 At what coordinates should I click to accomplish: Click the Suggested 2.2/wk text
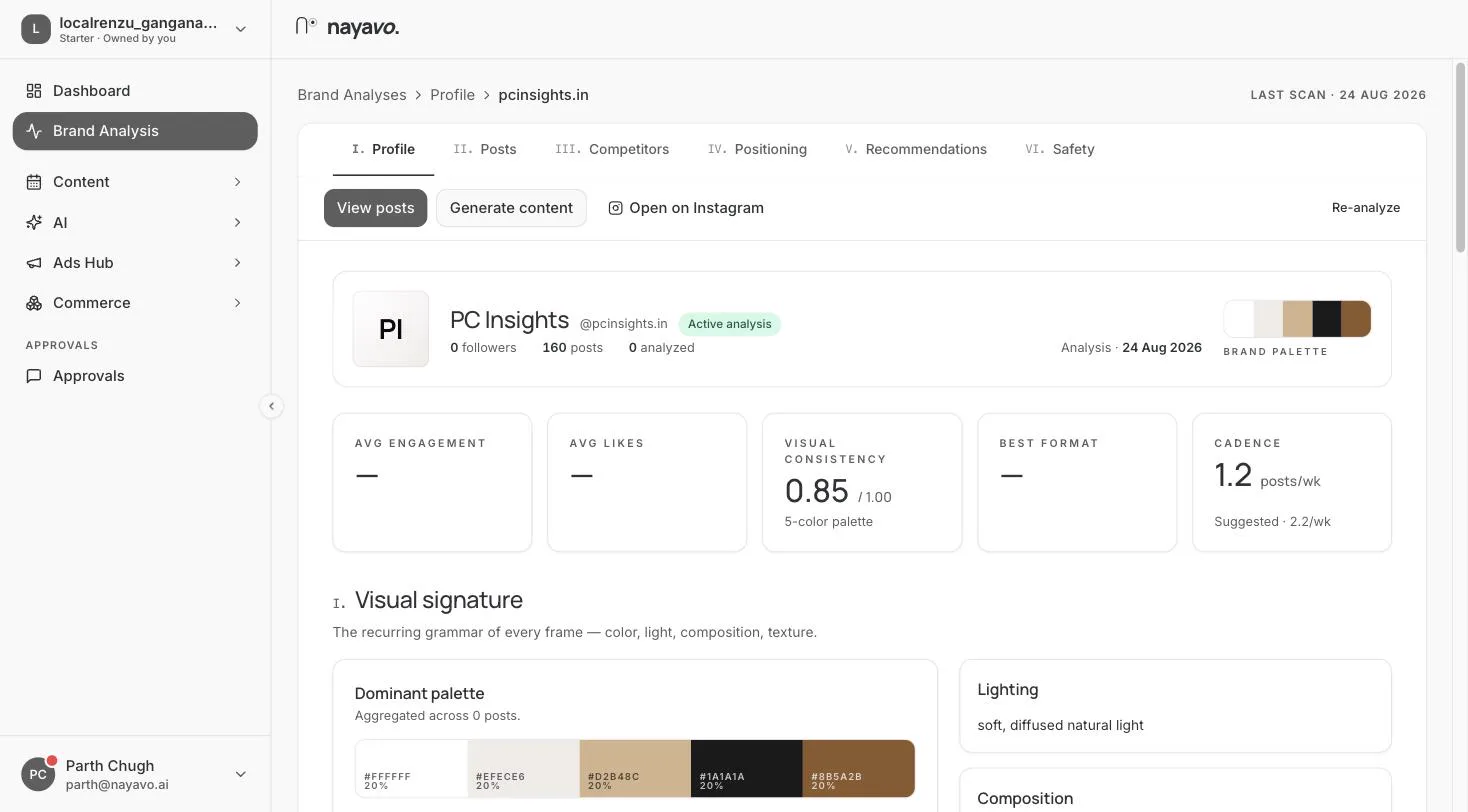pyautogui.click(x=1272, y=522)
